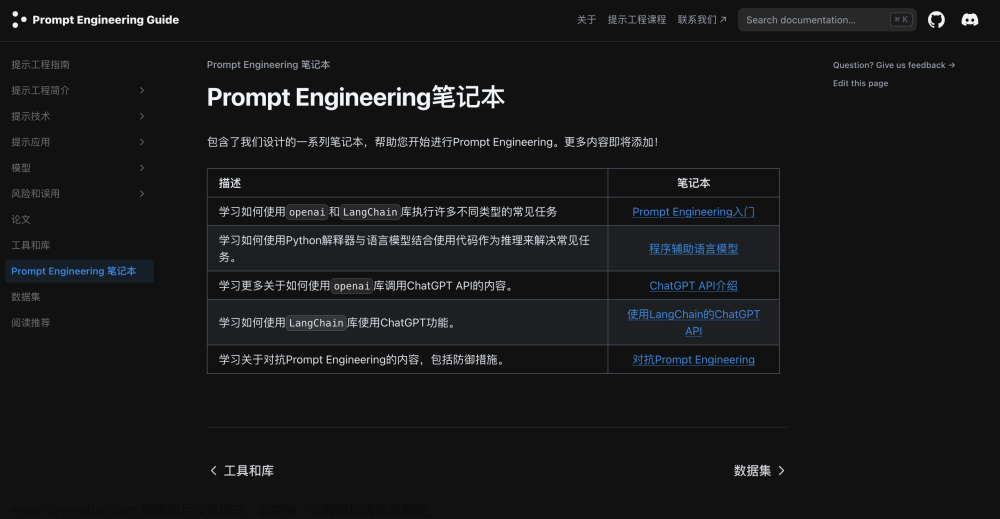
Task: Click the Prompt Engineering笔记本 page heading
Action: [356, 98]
